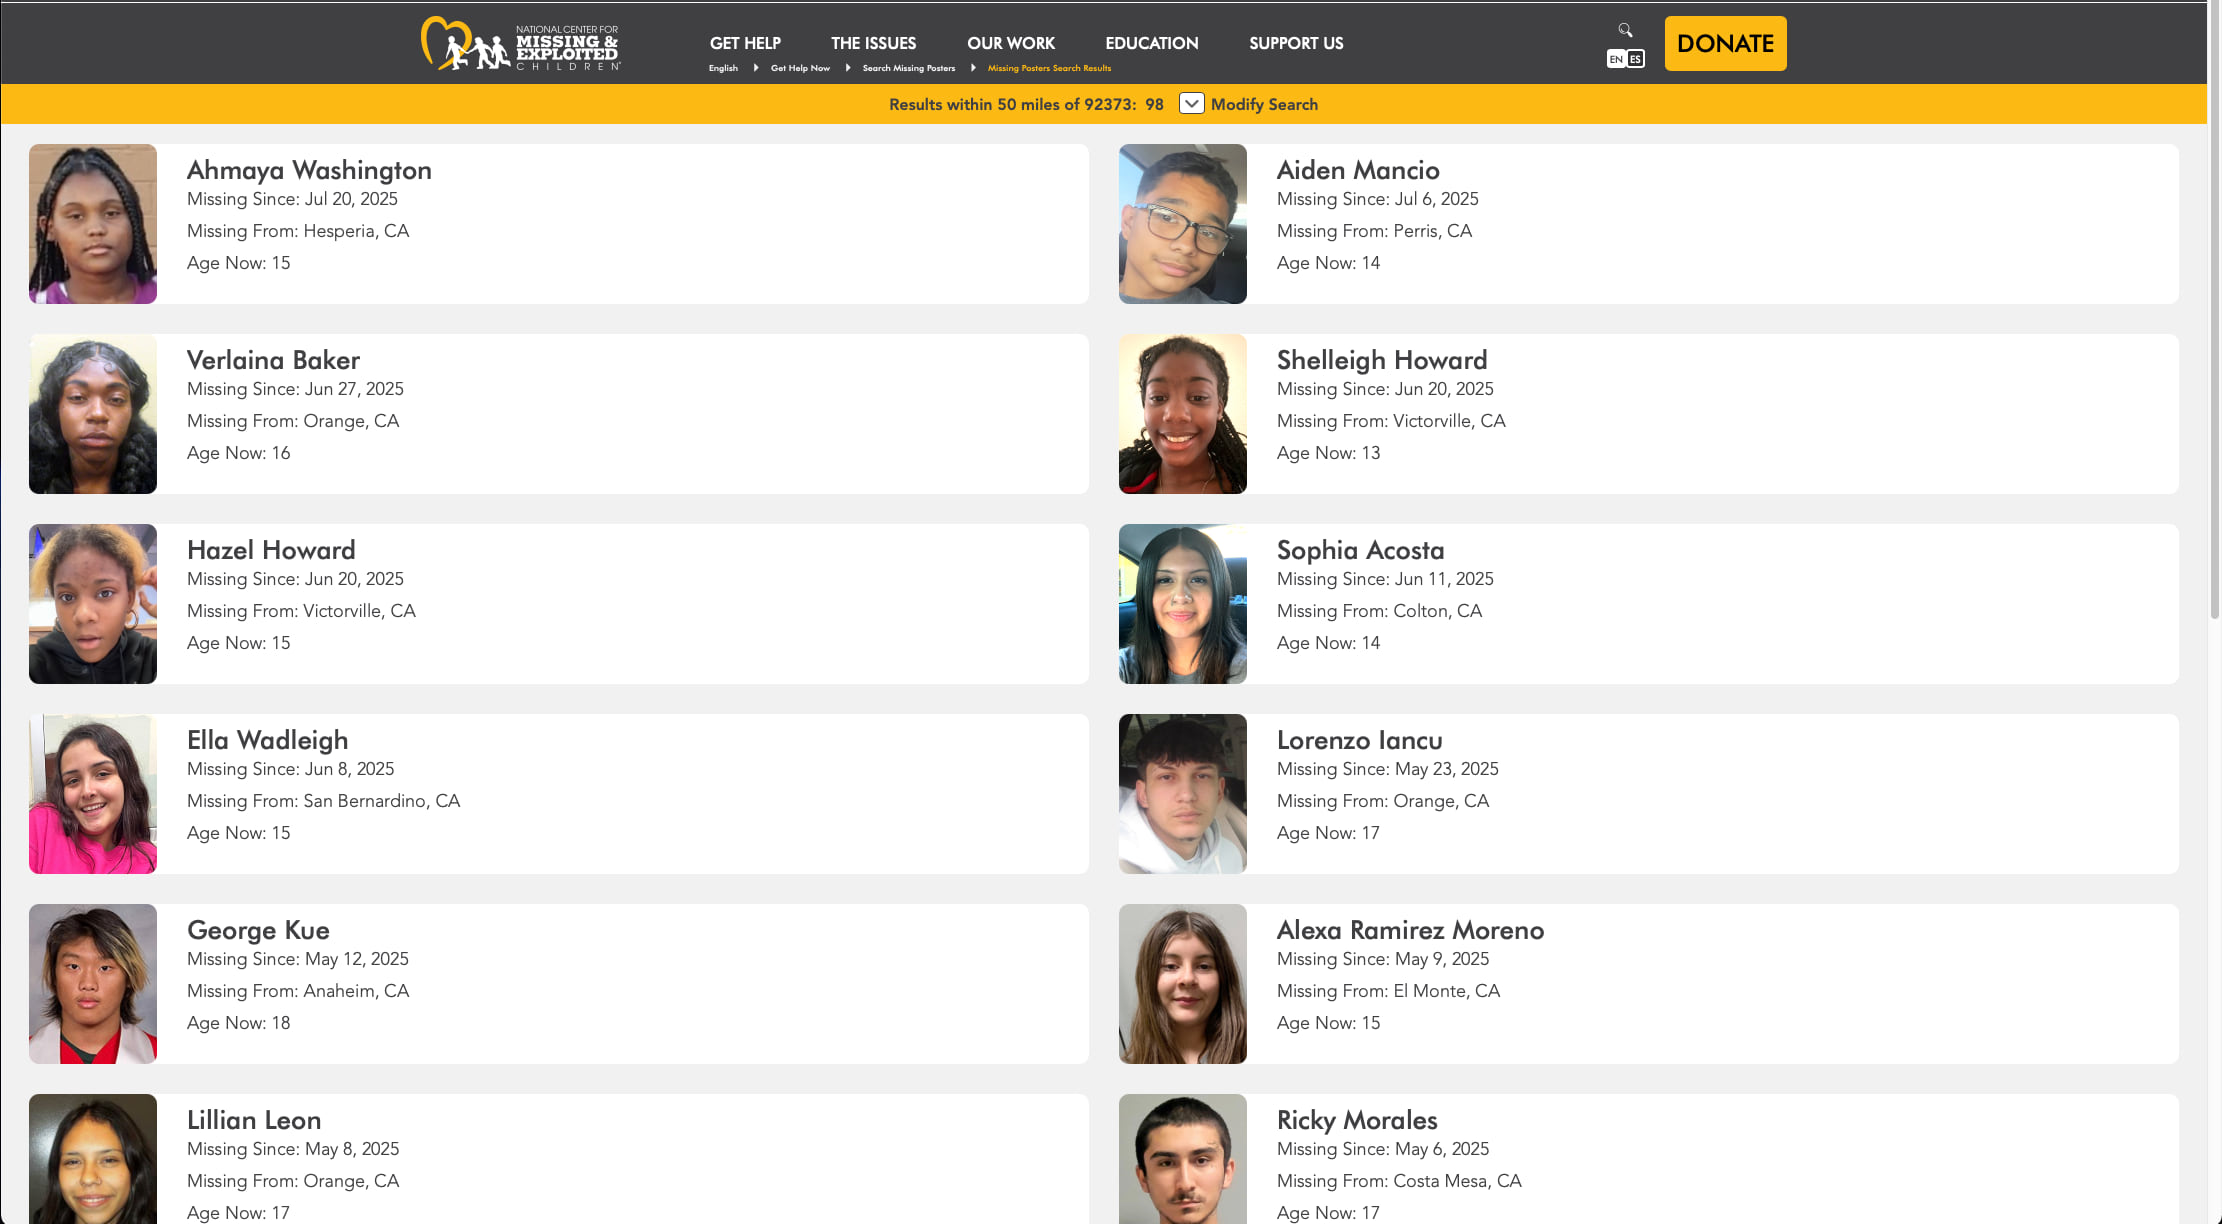Screen dimensions: 2222x1224
Task: Open the GET HELP menu
Action: coord(745,43)
